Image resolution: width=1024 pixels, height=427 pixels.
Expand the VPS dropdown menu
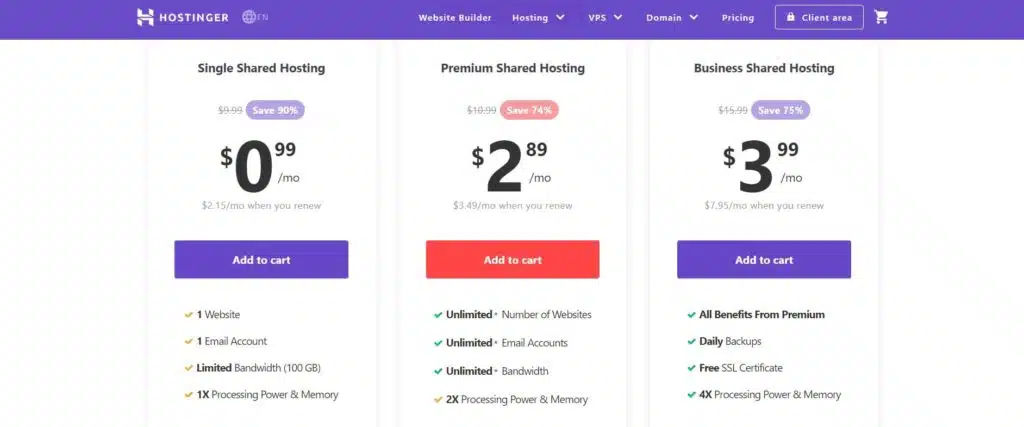605,17
